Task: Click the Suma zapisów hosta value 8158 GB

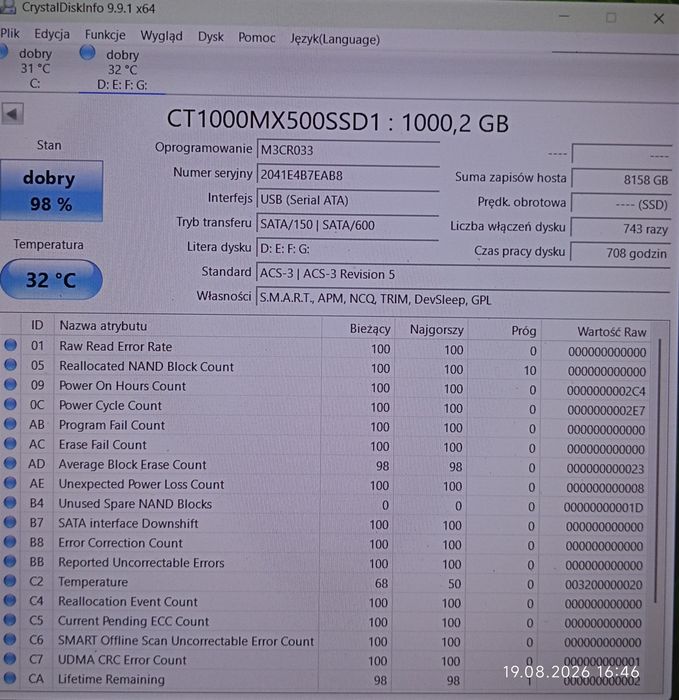Action: pyautogui.click(x=621, y=179)
